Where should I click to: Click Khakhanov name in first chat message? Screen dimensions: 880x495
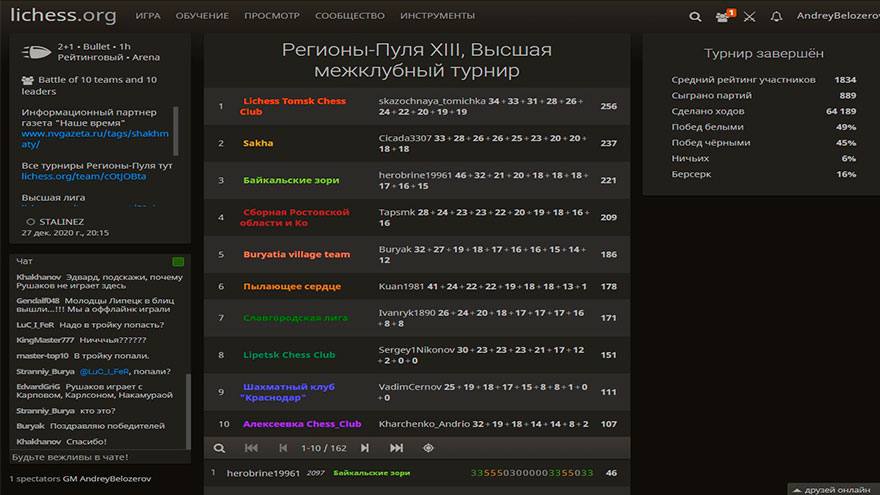pyautogui.click(x=39, y=277)
